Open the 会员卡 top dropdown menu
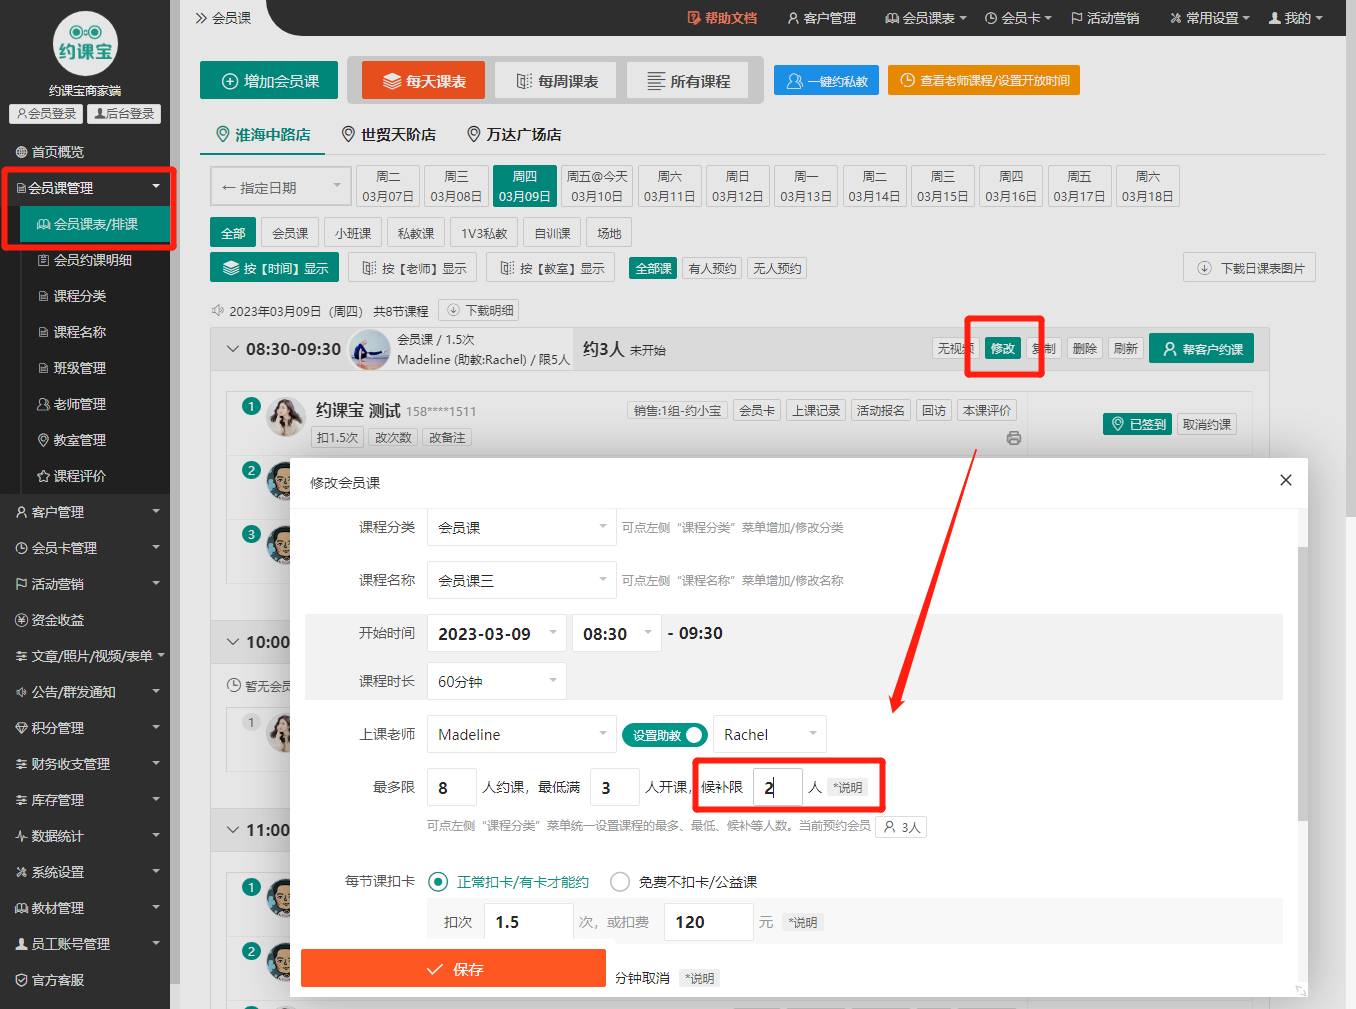The height and width of the screenshot is (1009, 1356). (x=1018, y=18)
